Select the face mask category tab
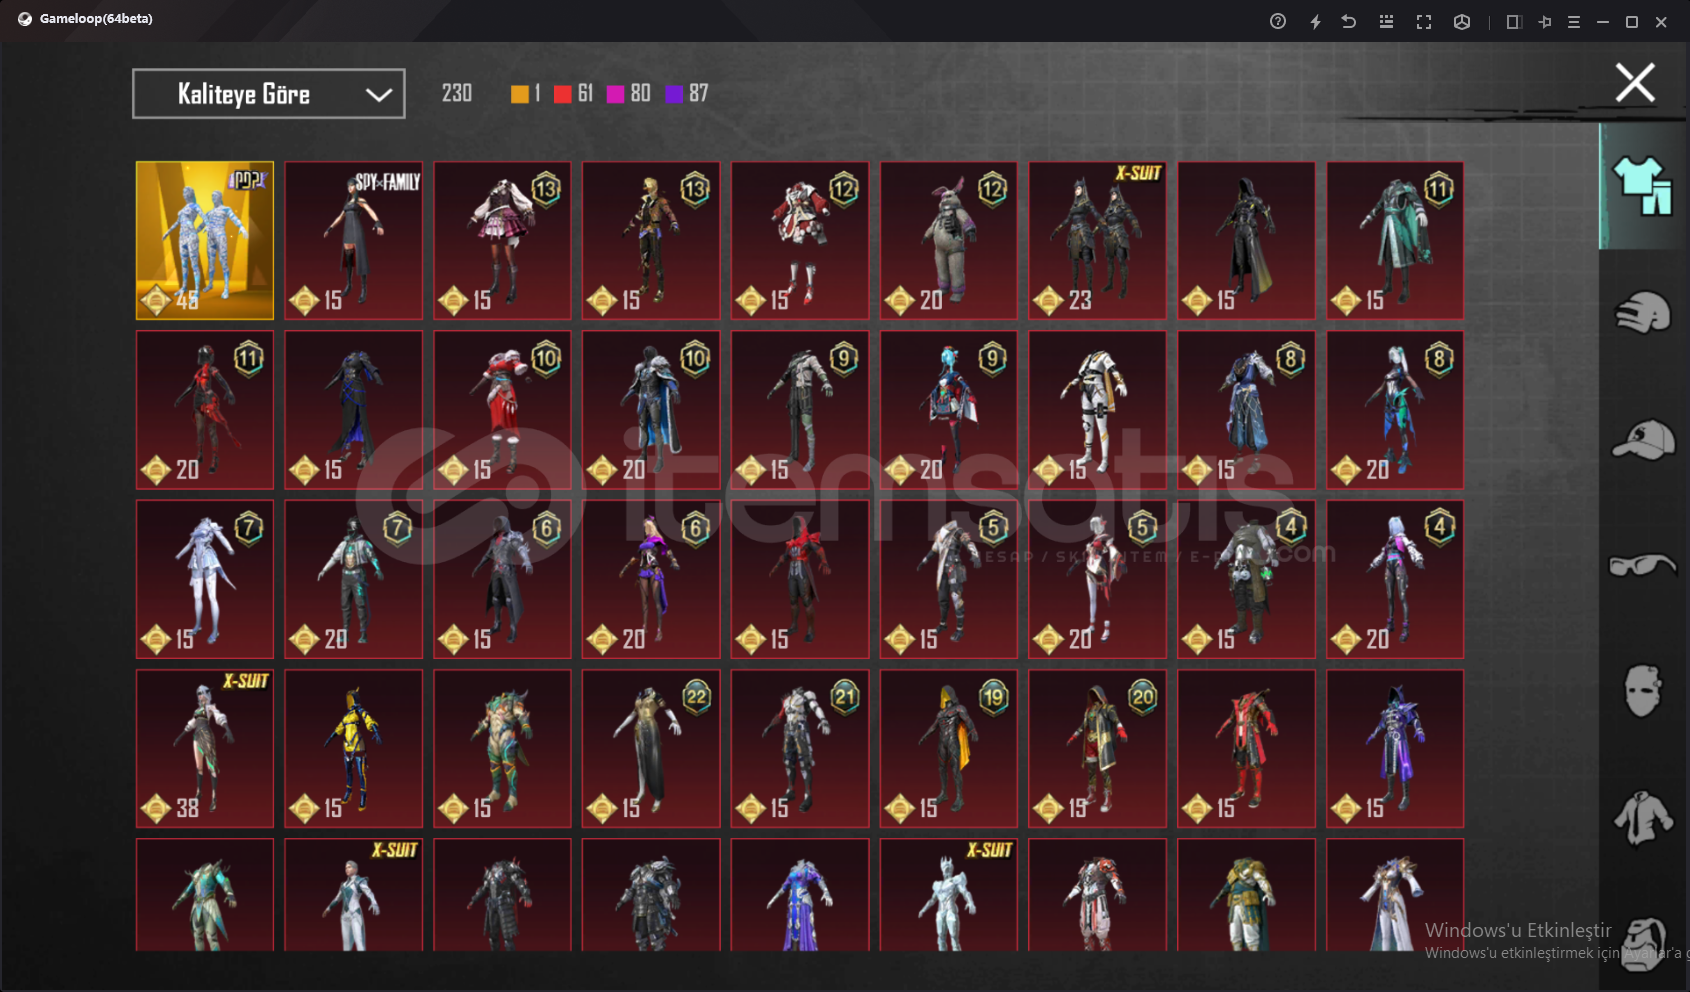Image resolution: width=1690 pixels, height=992 pixels. point(1642,691)
